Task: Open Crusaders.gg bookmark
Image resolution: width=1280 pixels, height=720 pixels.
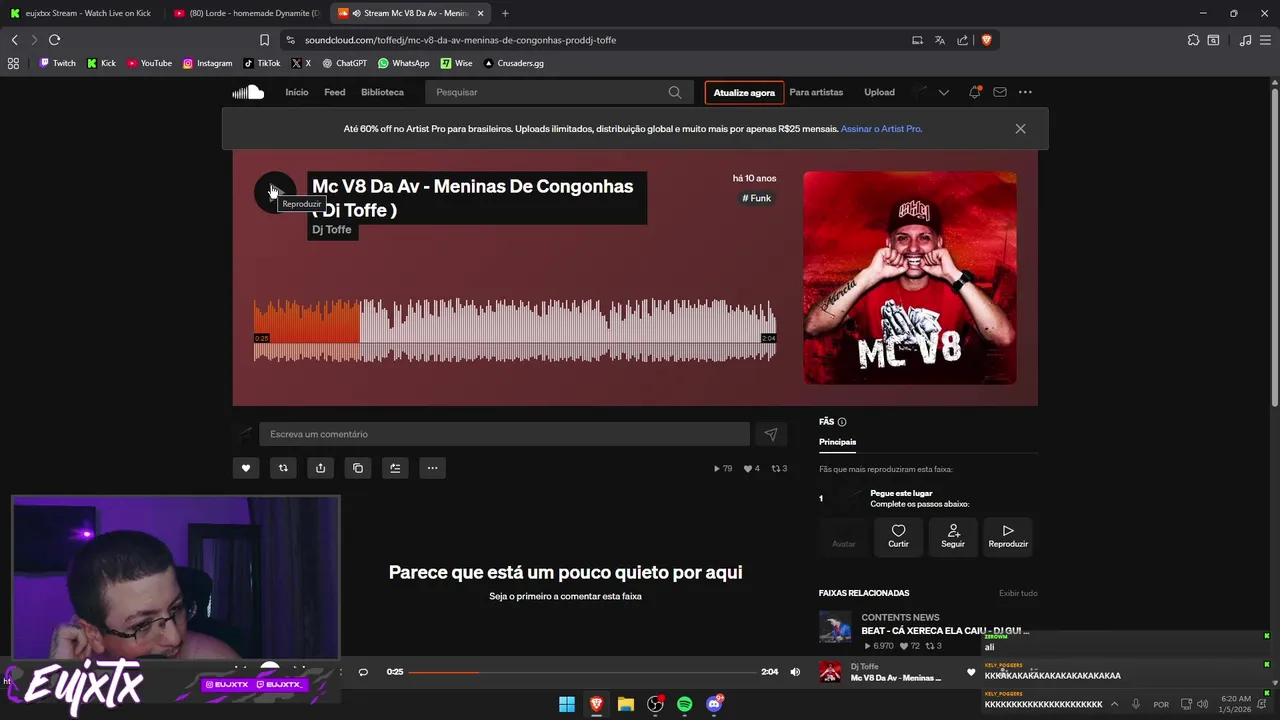Action: coord(513,63)
